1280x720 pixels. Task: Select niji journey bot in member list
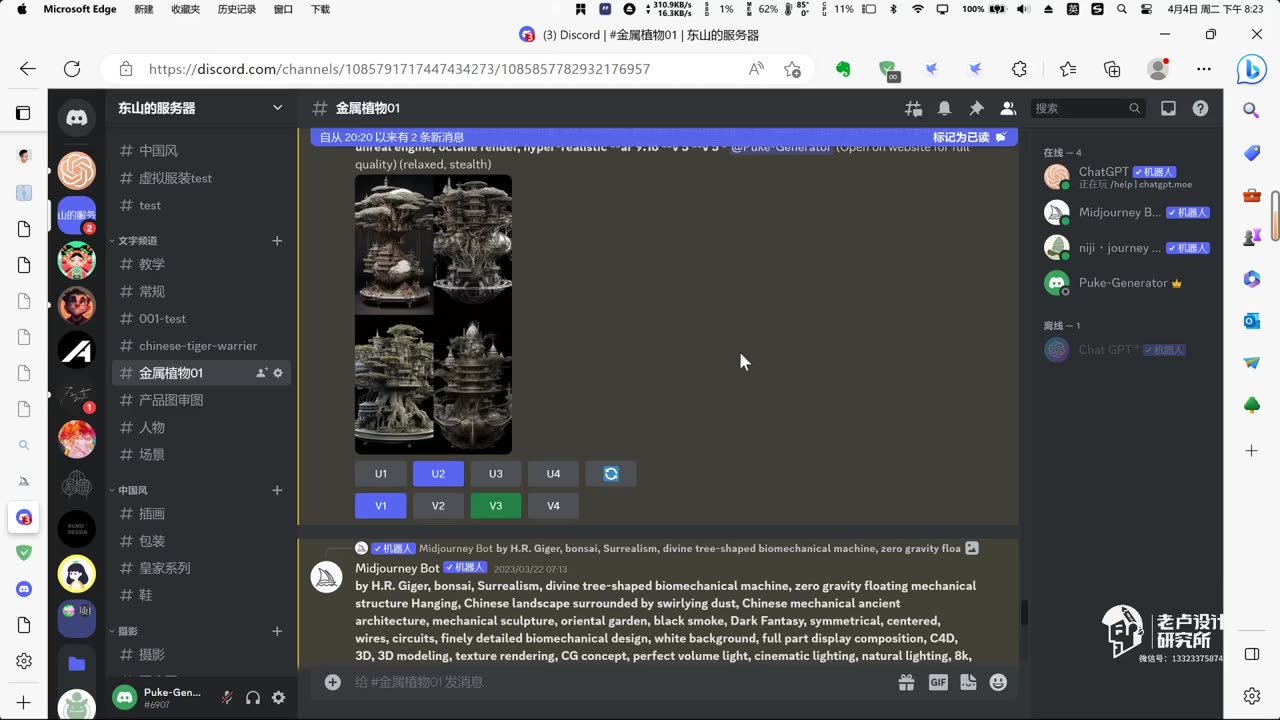point(1127,247)
